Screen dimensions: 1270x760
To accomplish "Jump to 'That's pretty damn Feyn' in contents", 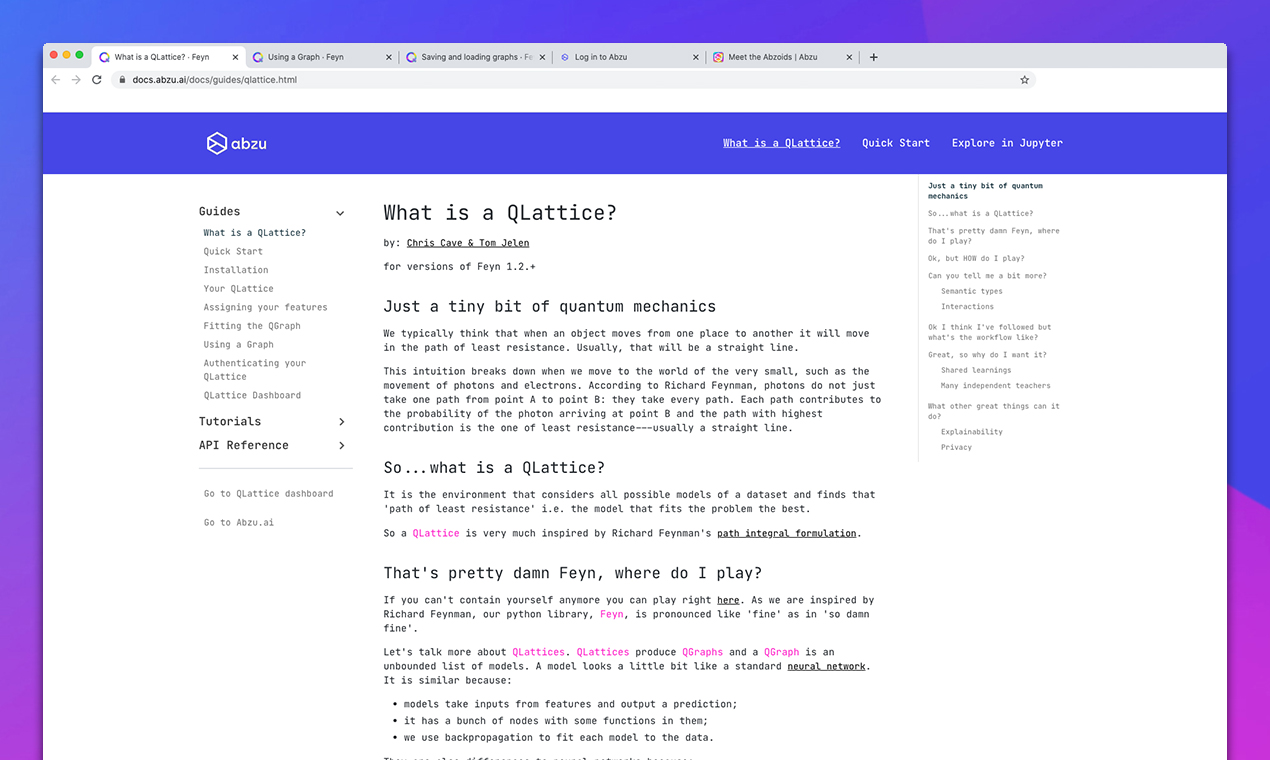I will pos(993,236).
